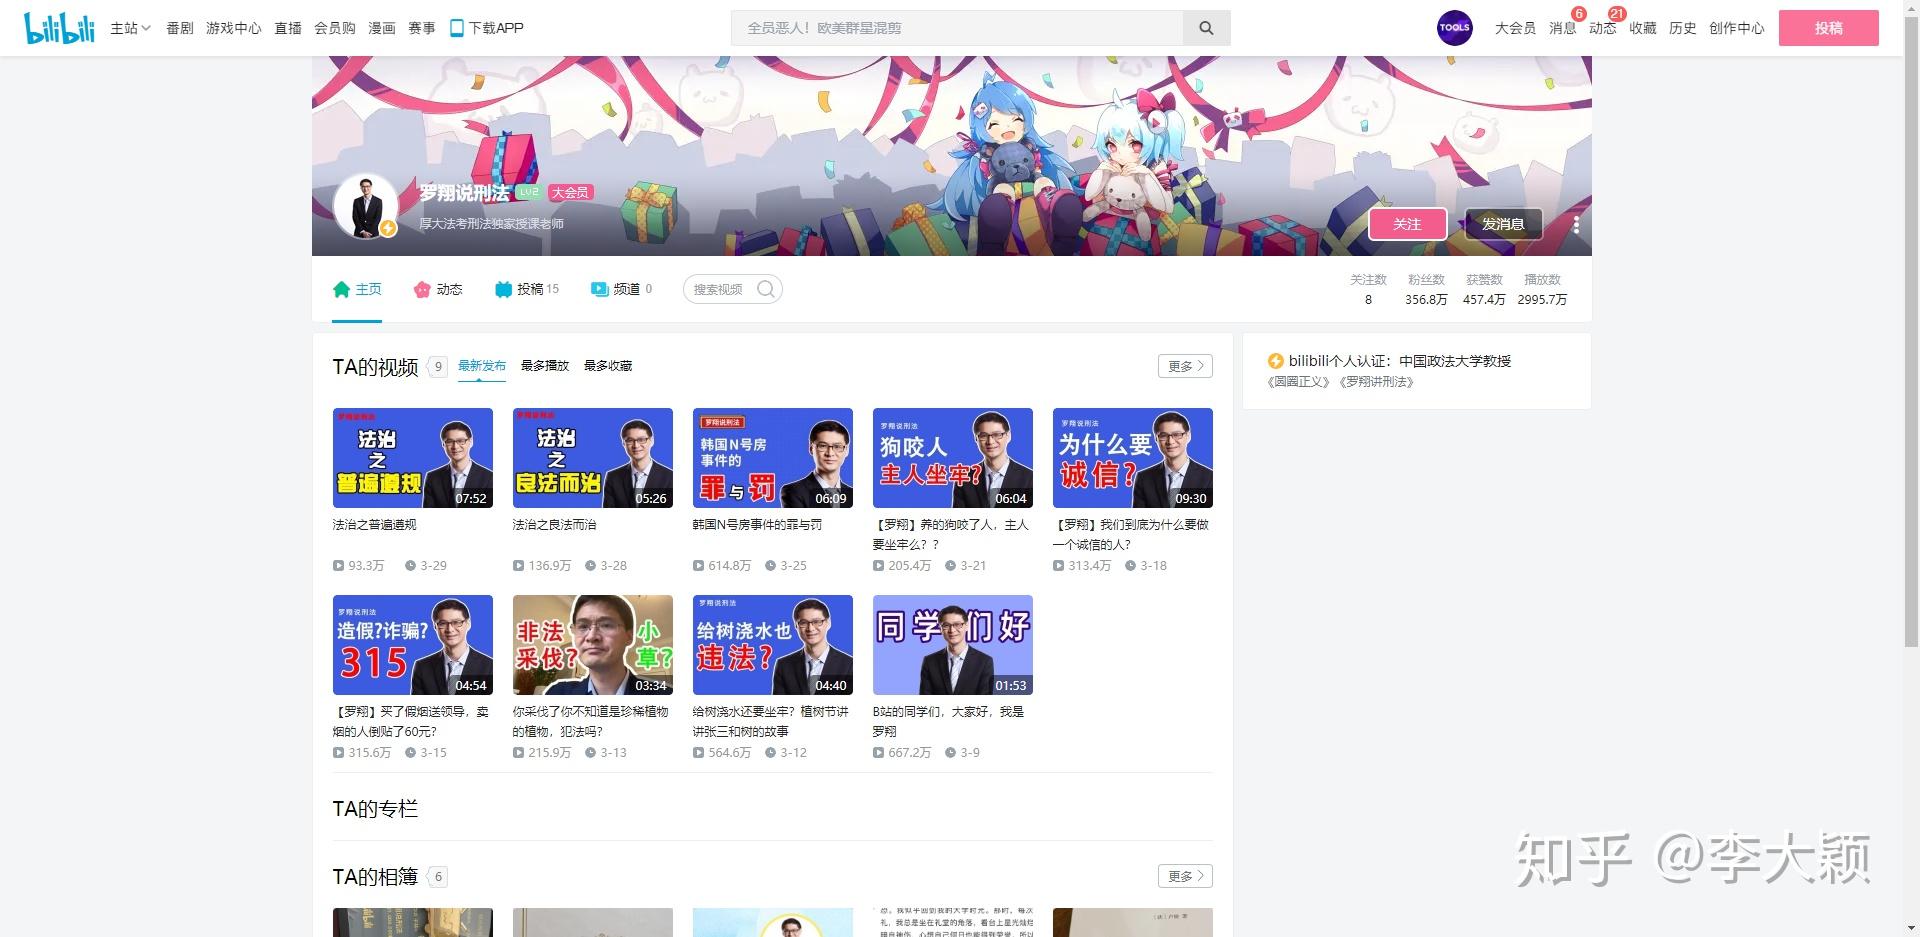Click the search magnifier button in top bar

coord(1206,28)
